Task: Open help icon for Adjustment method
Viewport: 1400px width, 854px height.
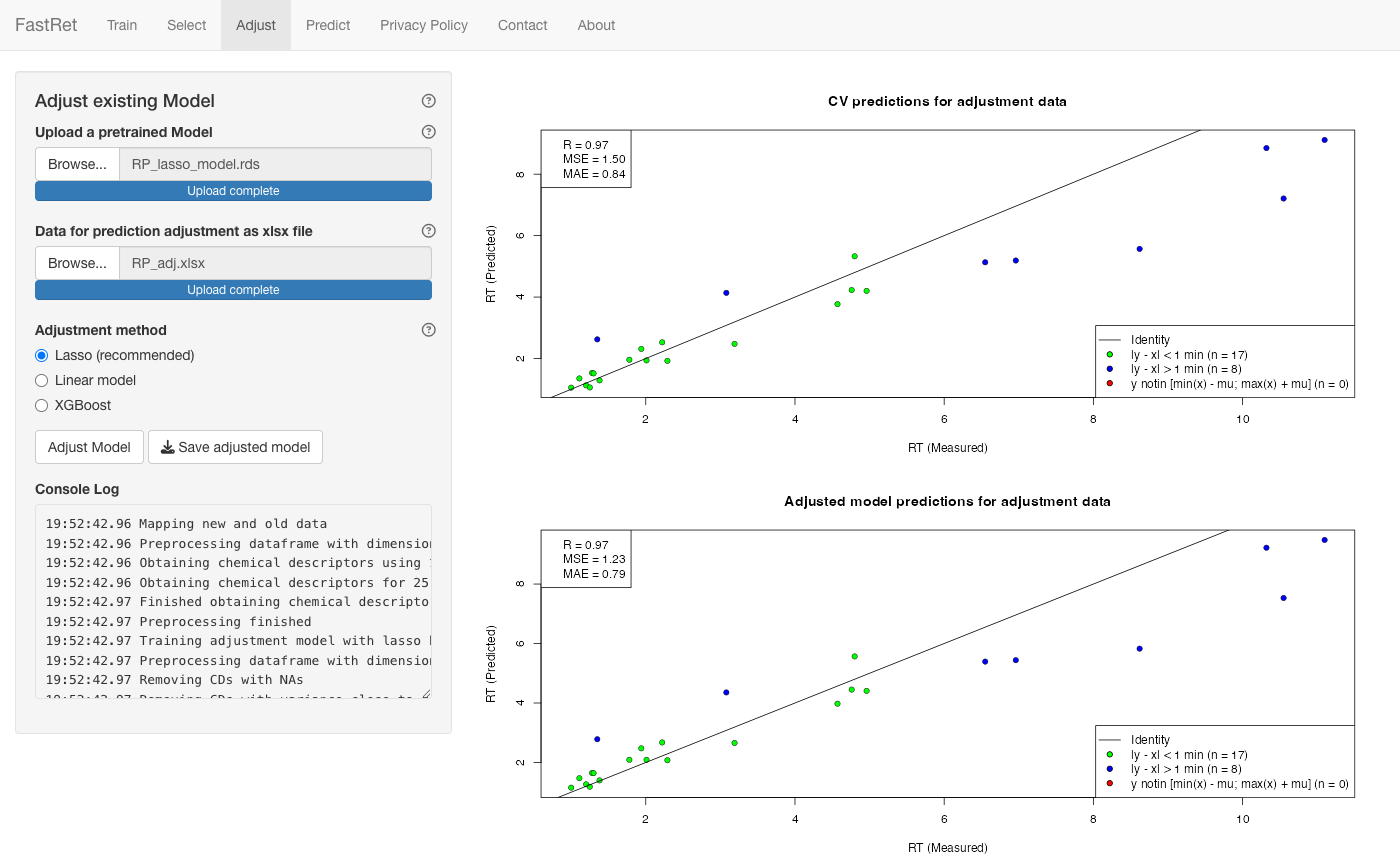Action: pos(429,330)
